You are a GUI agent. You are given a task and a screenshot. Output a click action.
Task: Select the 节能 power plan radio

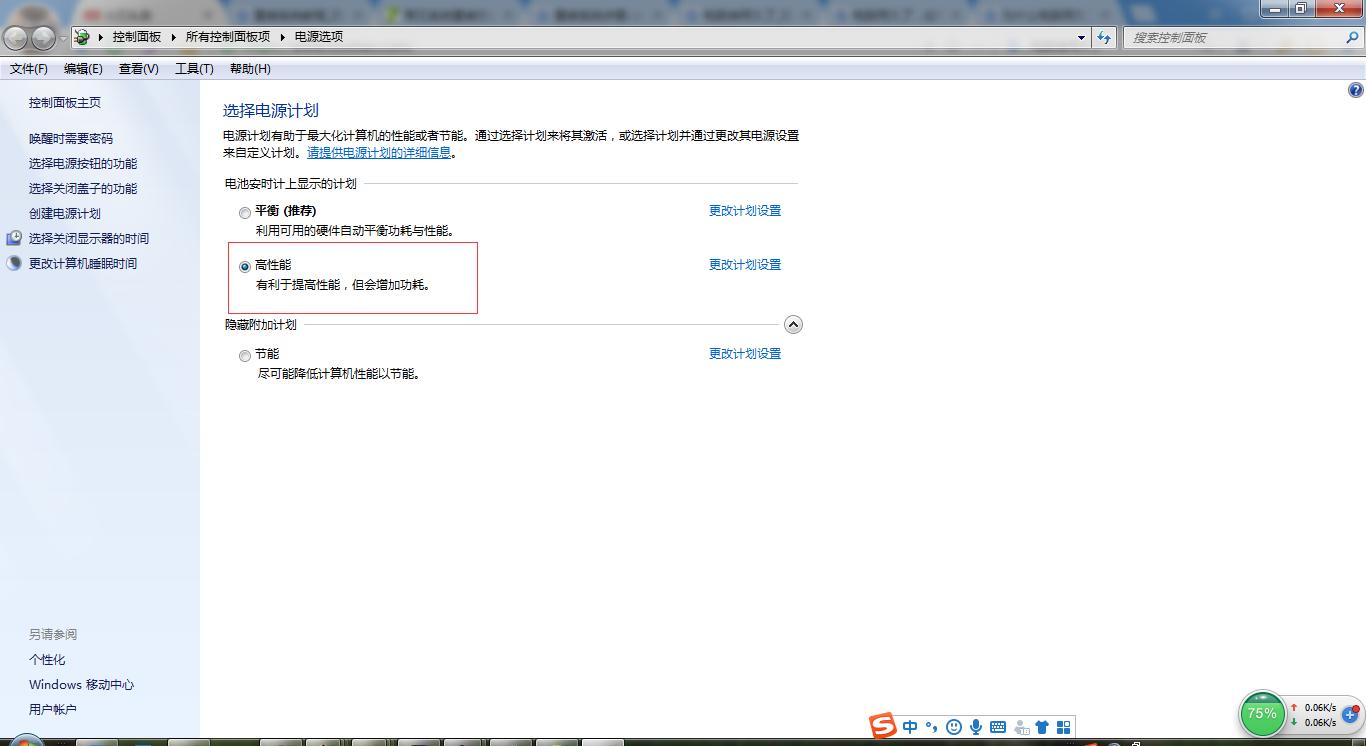(x=245, y=356)
